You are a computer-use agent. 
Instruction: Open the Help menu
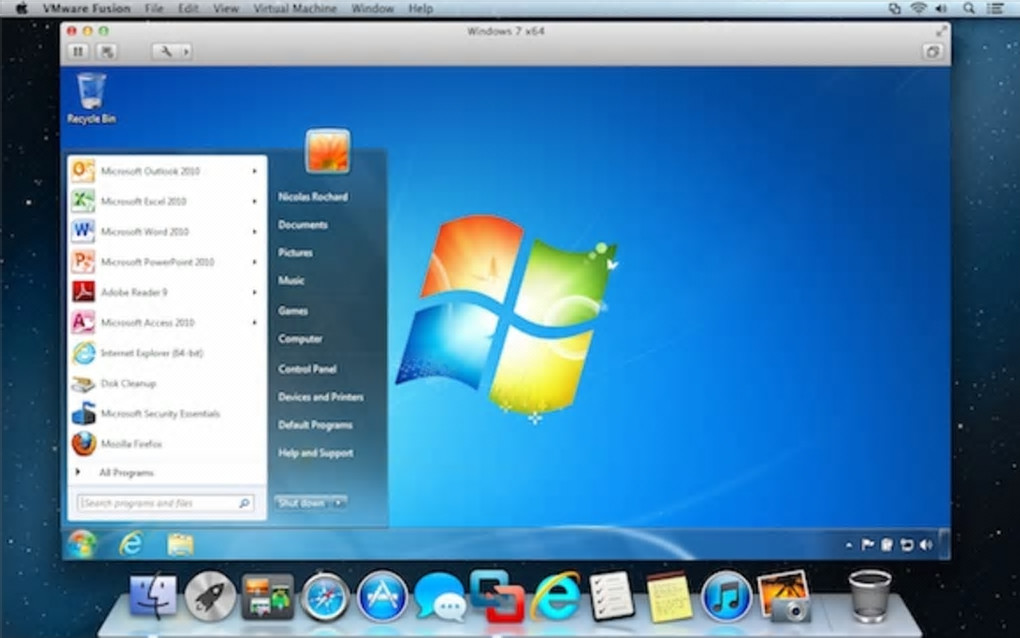(420, 8)
